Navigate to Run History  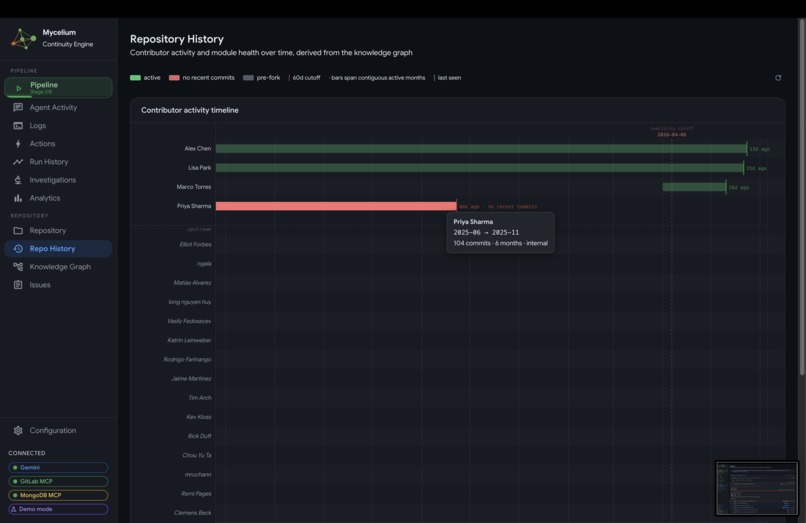(58, 161)
